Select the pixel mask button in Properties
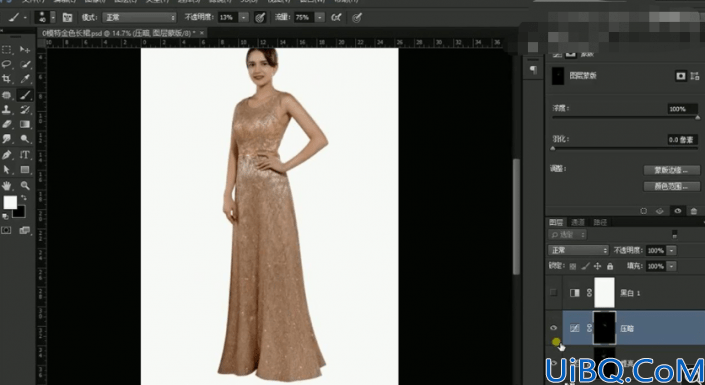The image size is (705, 385). (x=680, y=76)
